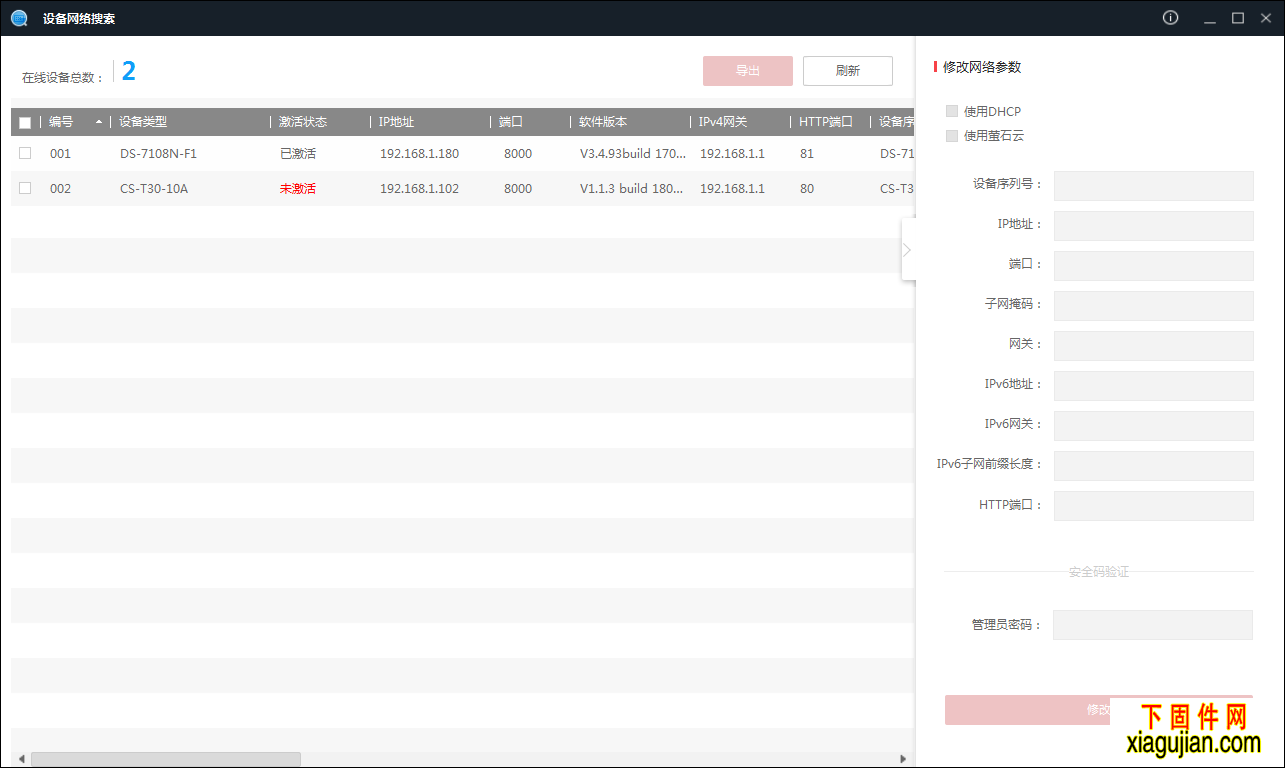Sort by HTTP端口 column header

(x=826, y=122)
